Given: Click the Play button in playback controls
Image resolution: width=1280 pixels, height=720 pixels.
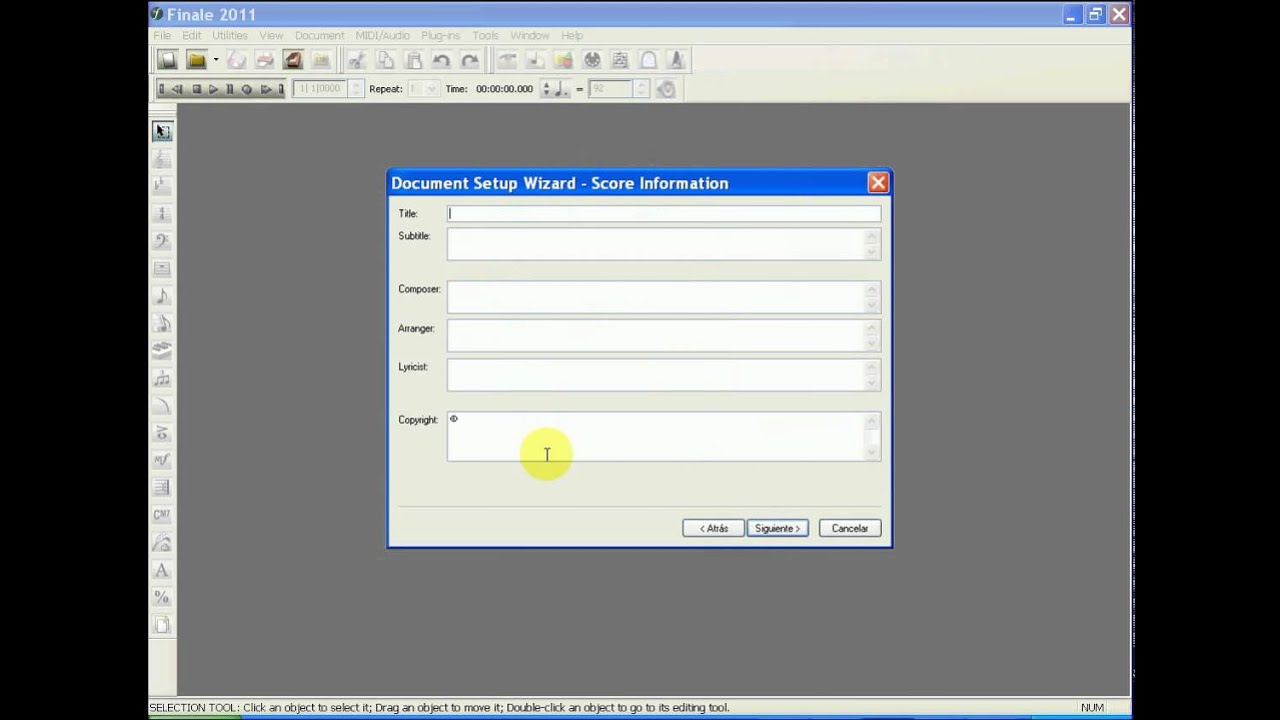Looking at the screenshot, I should click(x=213, y=89).
